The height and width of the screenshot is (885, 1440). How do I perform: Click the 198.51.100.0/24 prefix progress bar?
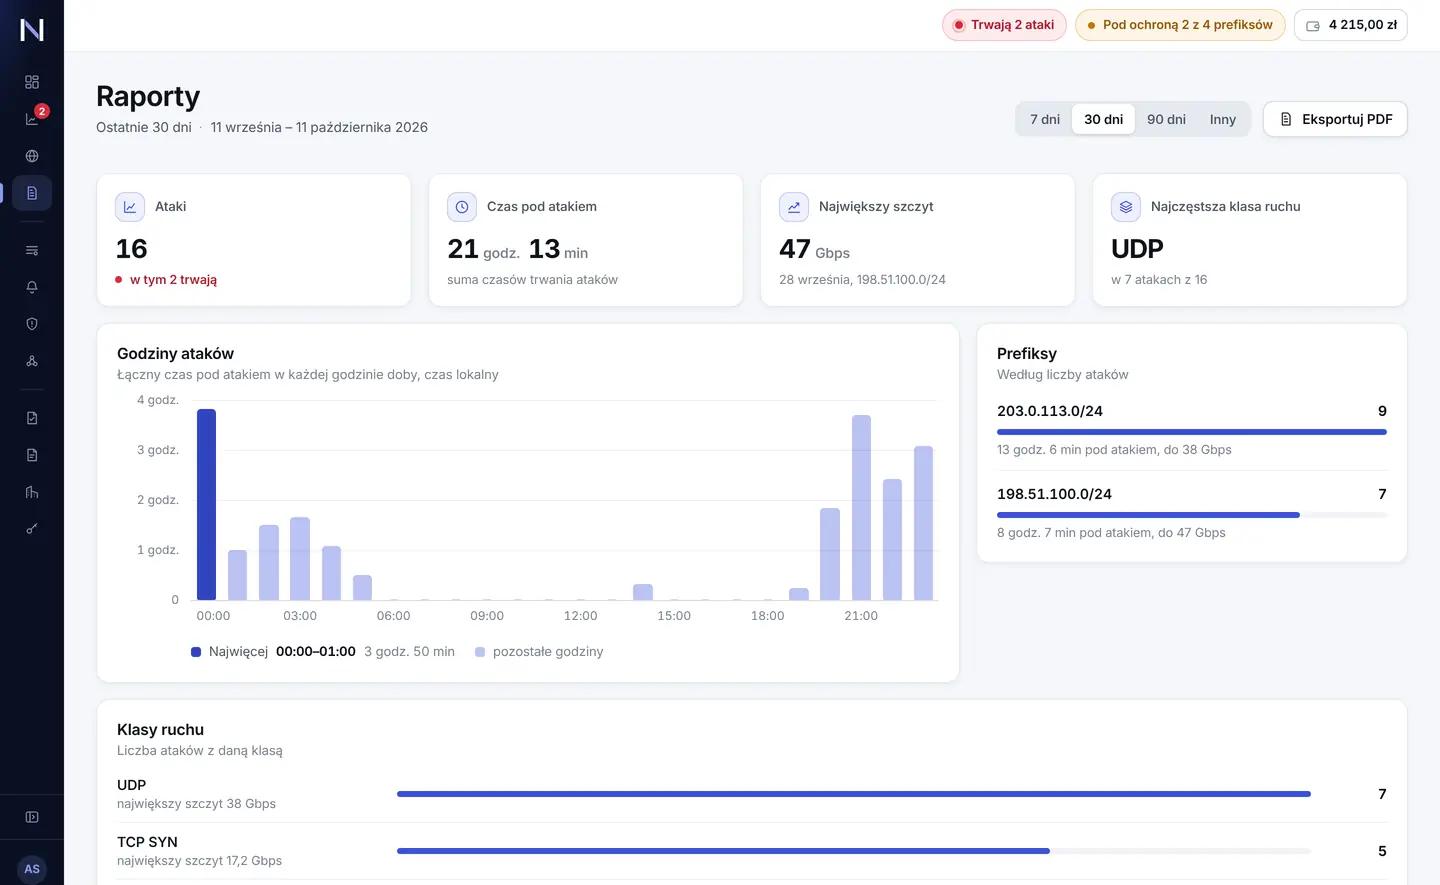(1192, 515)
